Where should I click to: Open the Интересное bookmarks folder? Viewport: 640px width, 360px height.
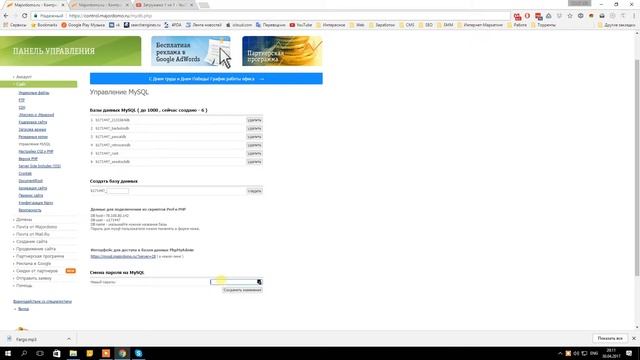click(x=331, y=25)
